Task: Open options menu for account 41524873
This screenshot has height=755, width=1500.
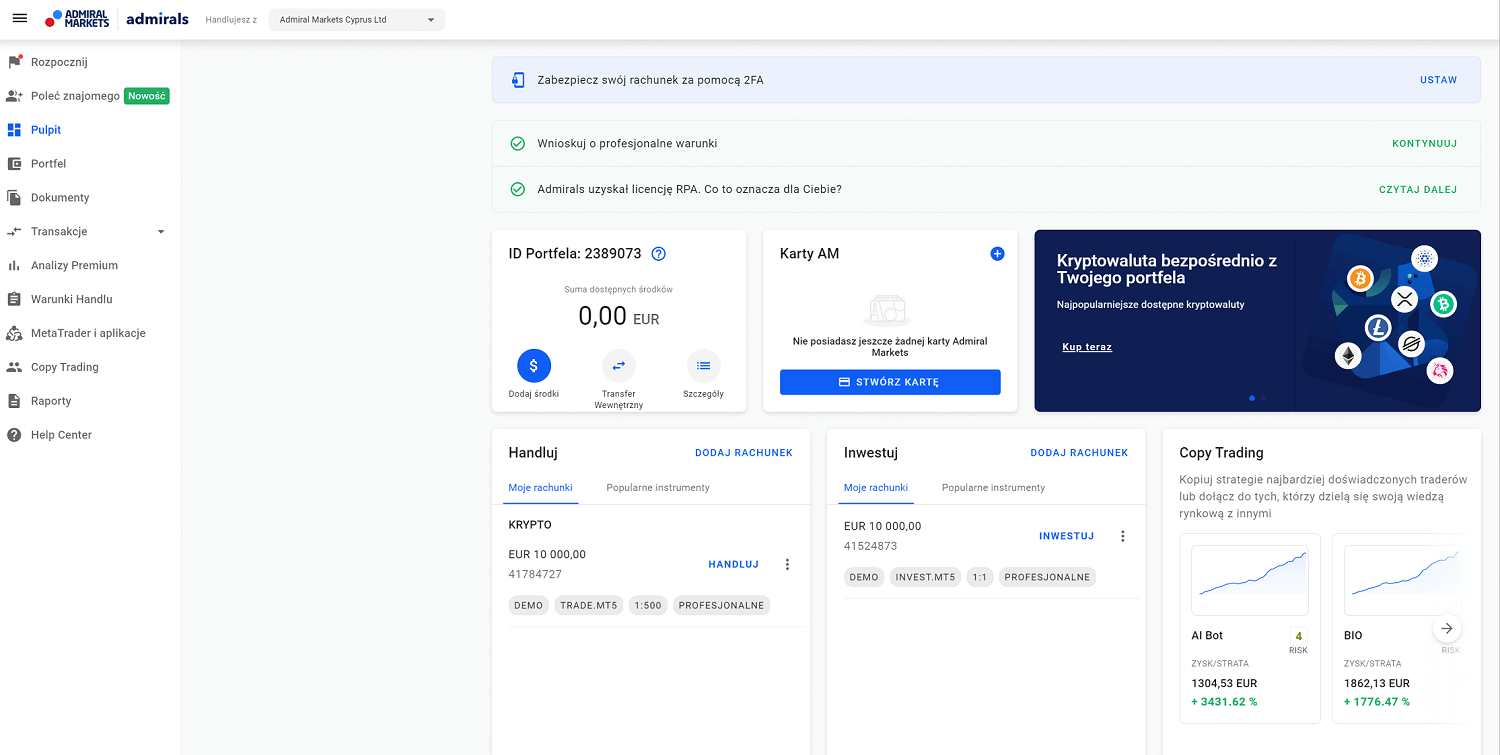Action: point(1122,537)
